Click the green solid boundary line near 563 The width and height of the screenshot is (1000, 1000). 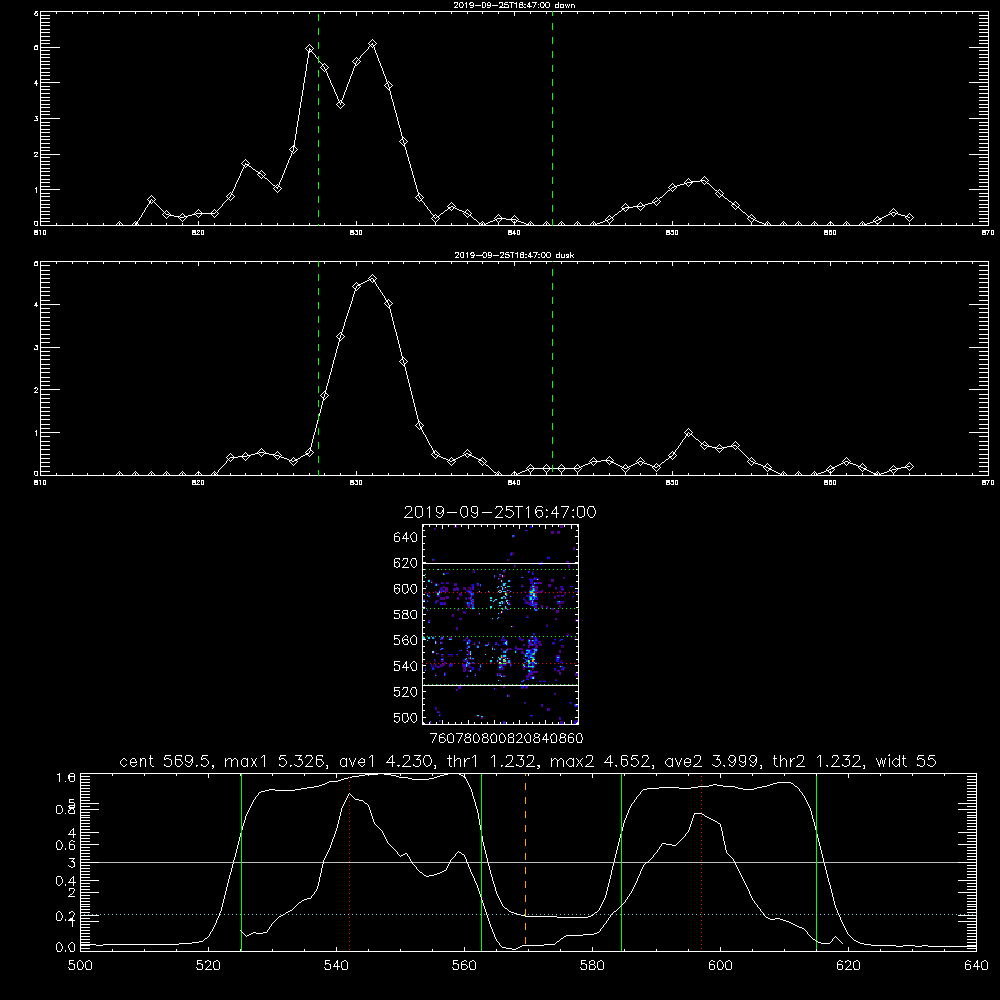[x=482, y=862]
